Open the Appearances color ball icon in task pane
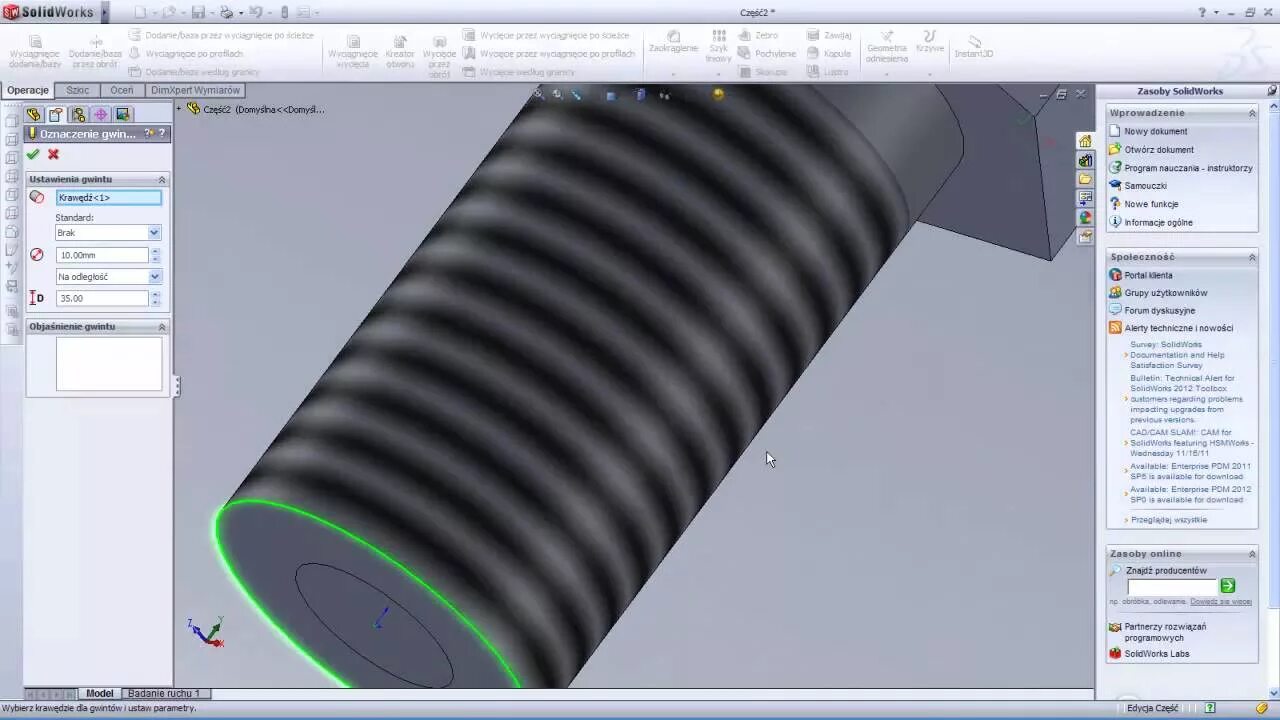 1085,217
